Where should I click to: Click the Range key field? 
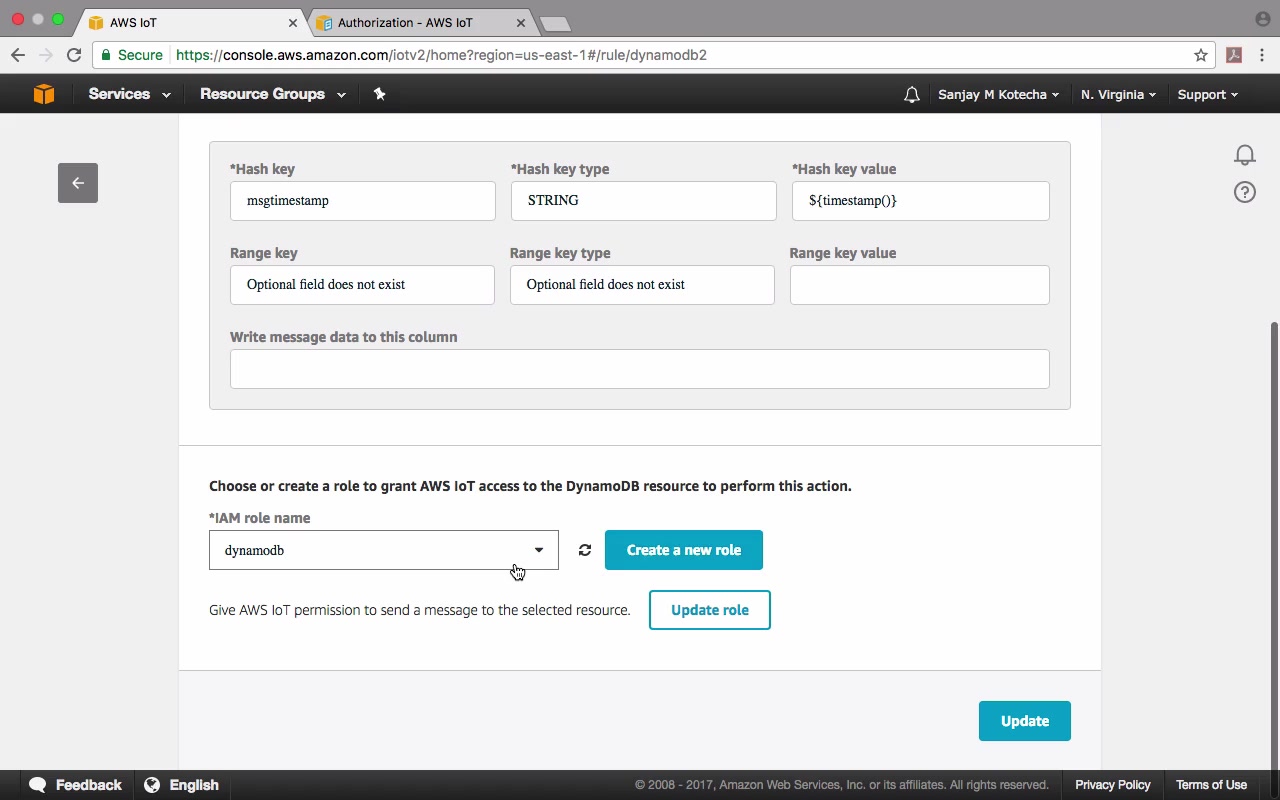click(x=362, y=285)
